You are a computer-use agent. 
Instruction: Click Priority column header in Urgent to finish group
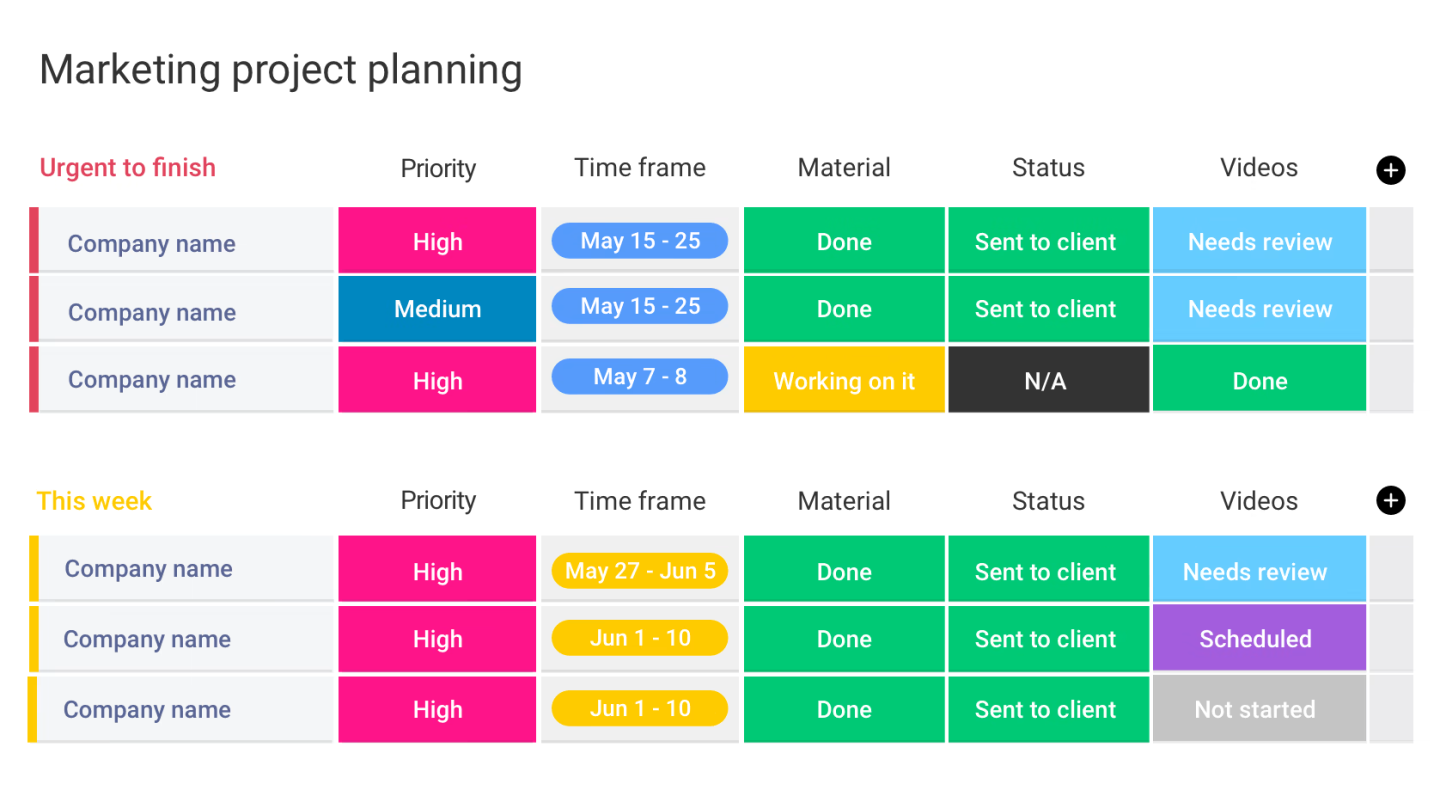pyautogui.click(x=438, y=169)
